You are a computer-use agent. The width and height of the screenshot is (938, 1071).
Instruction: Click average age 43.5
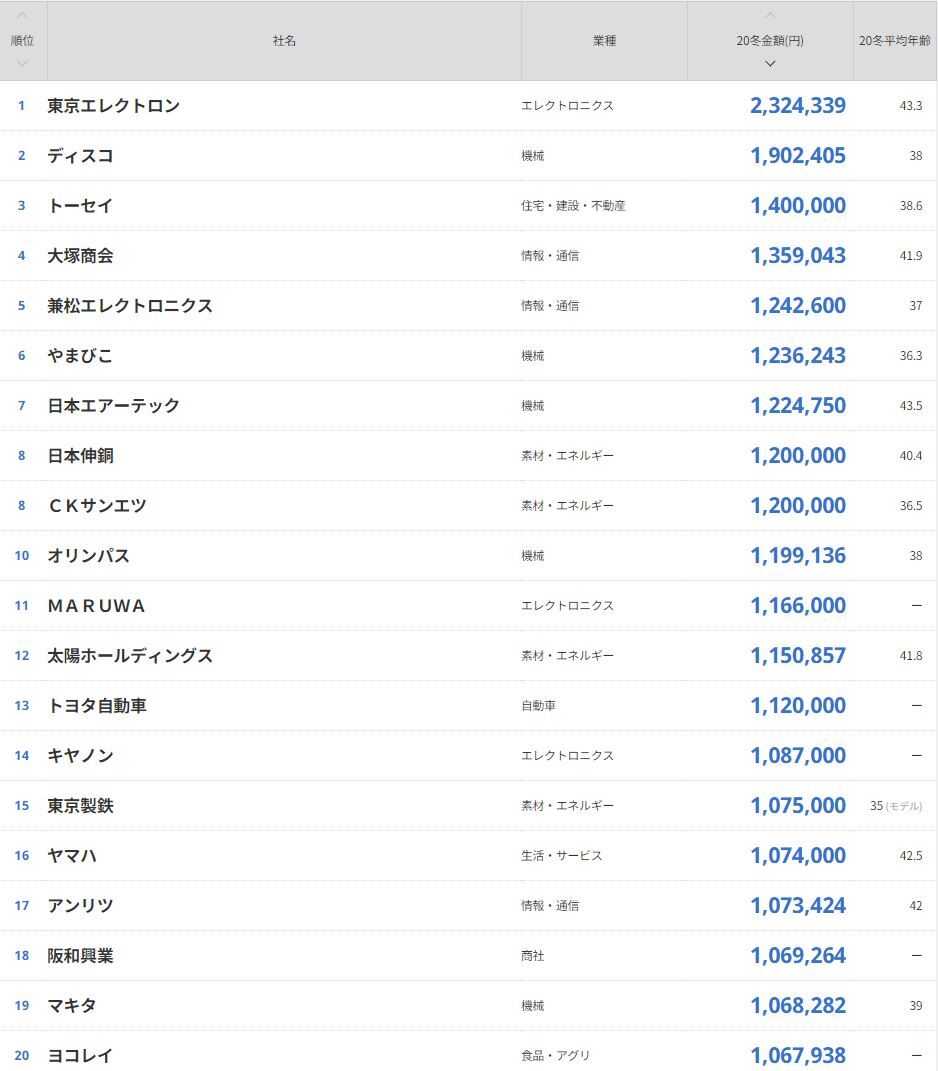911,406
